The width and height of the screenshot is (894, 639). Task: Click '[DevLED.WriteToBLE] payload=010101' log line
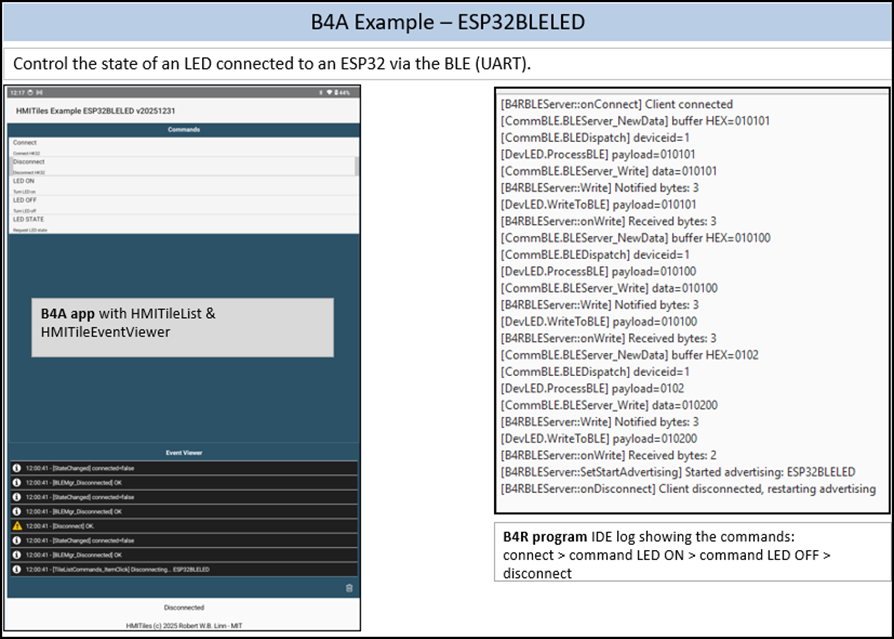pyautogui.click(x=598, y=205)
